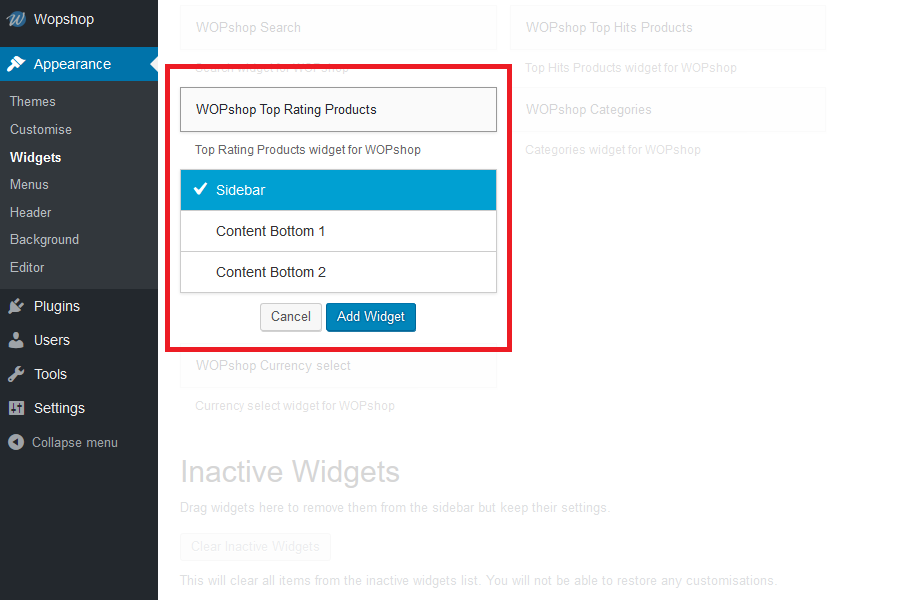Open the Menus submenu item
Screen dimensions: 900x600
(x=29, y=184)
